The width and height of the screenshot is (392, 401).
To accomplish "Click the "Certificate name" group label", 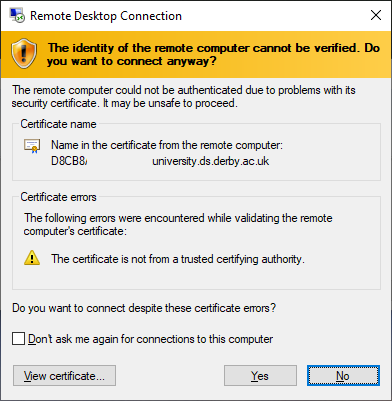I will tap(58, 124).
